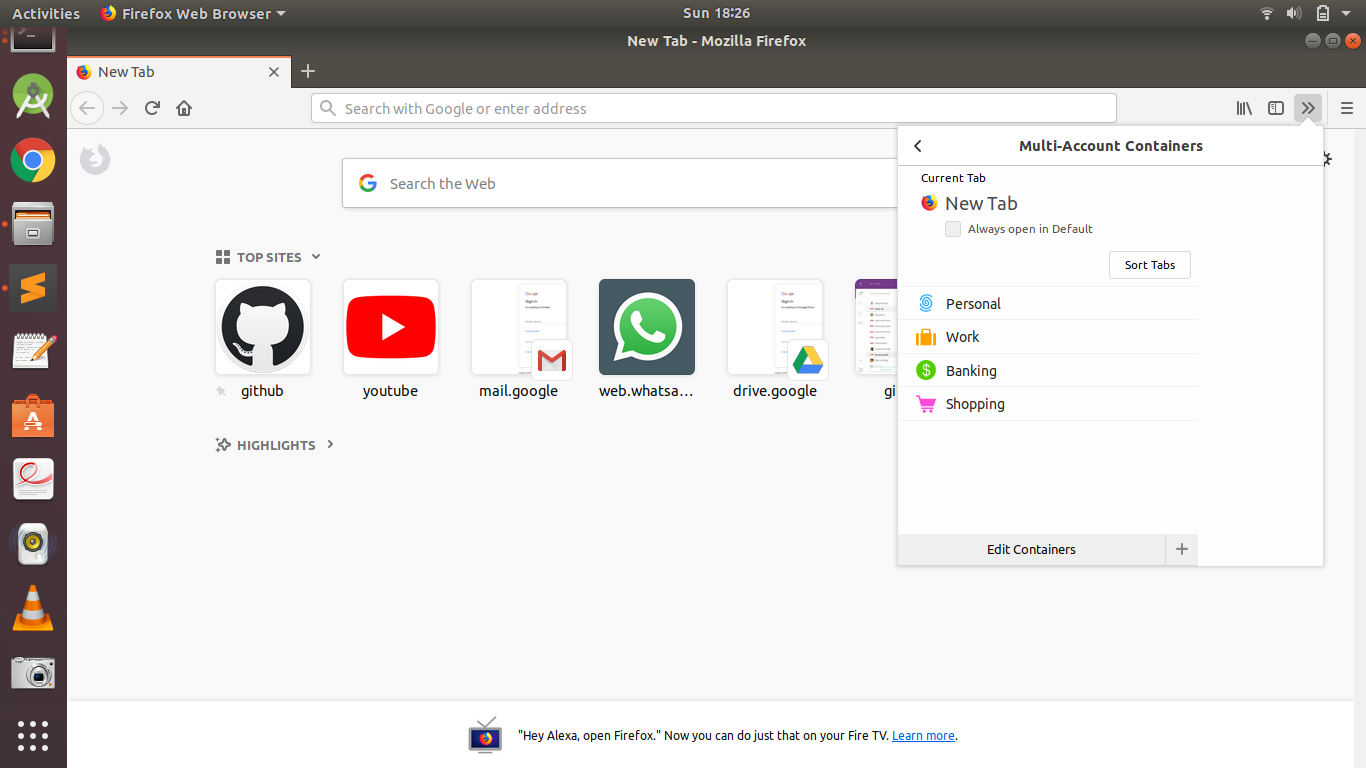Launch VLC from the dock

click(33, 608)
